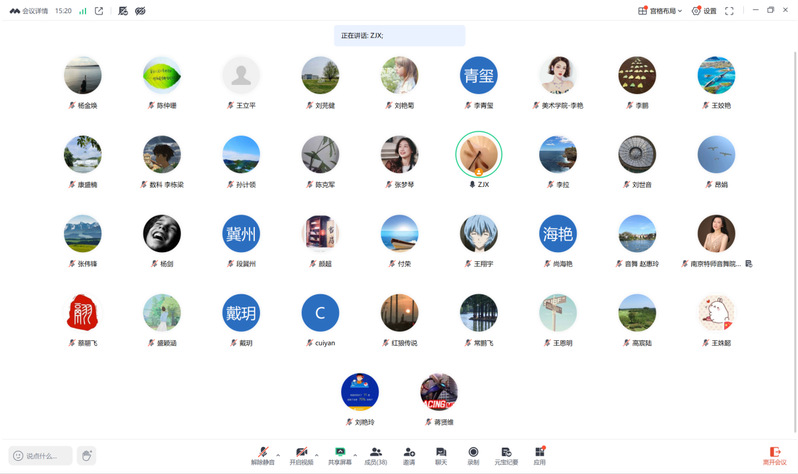Open 设置 settings in the top bar
Viewport: 798px width, 474px height.
pyautogui.click(x=704, y=11)
